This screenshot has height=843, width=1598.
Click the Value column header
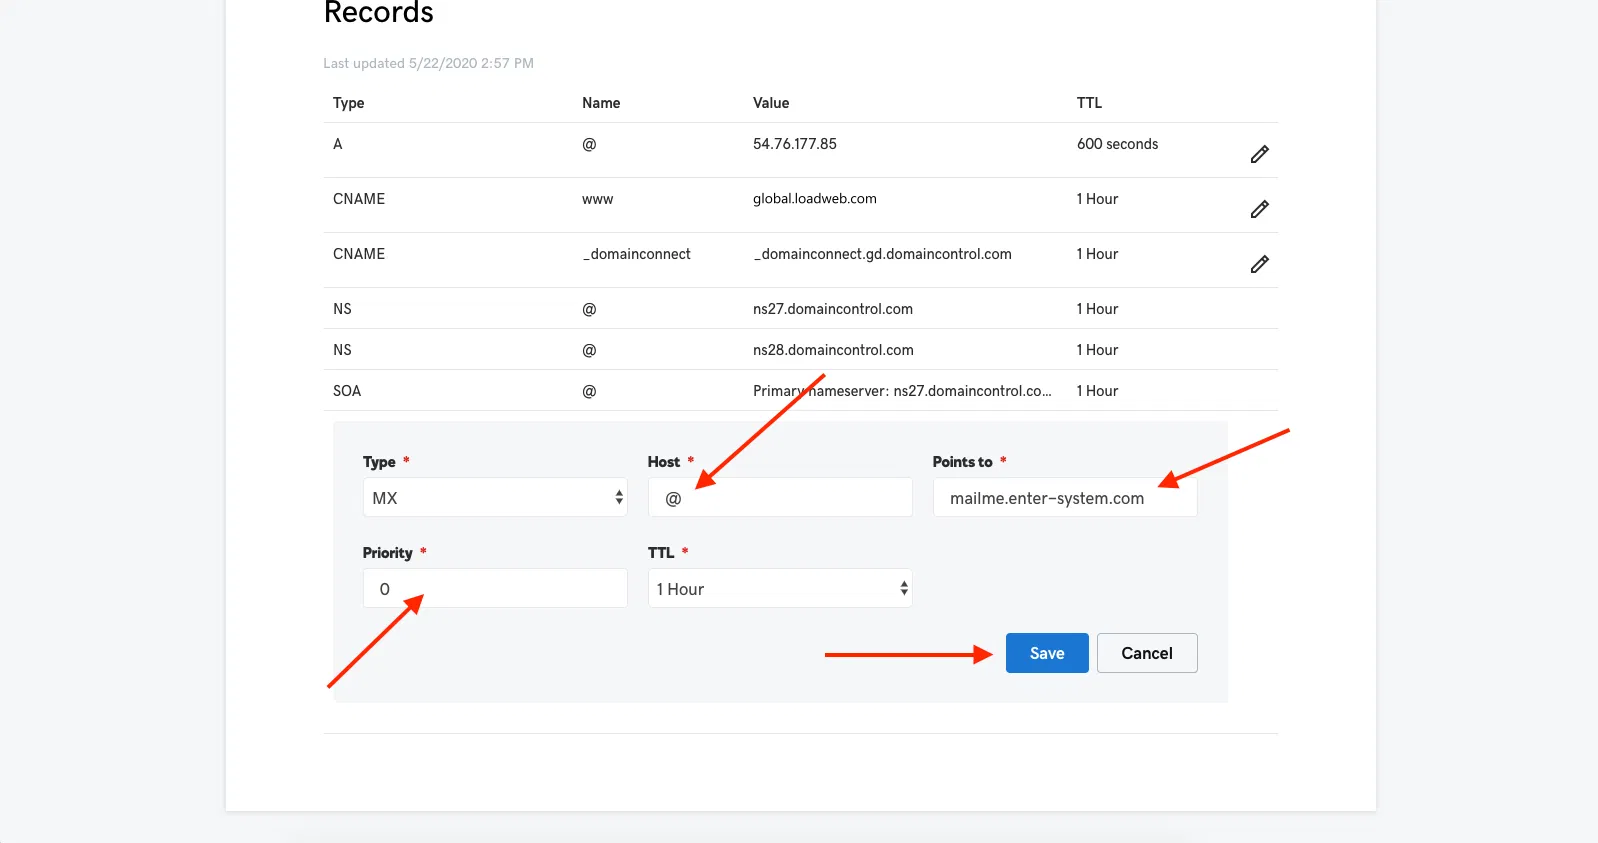pyautogui.click(x=771, y=103)
